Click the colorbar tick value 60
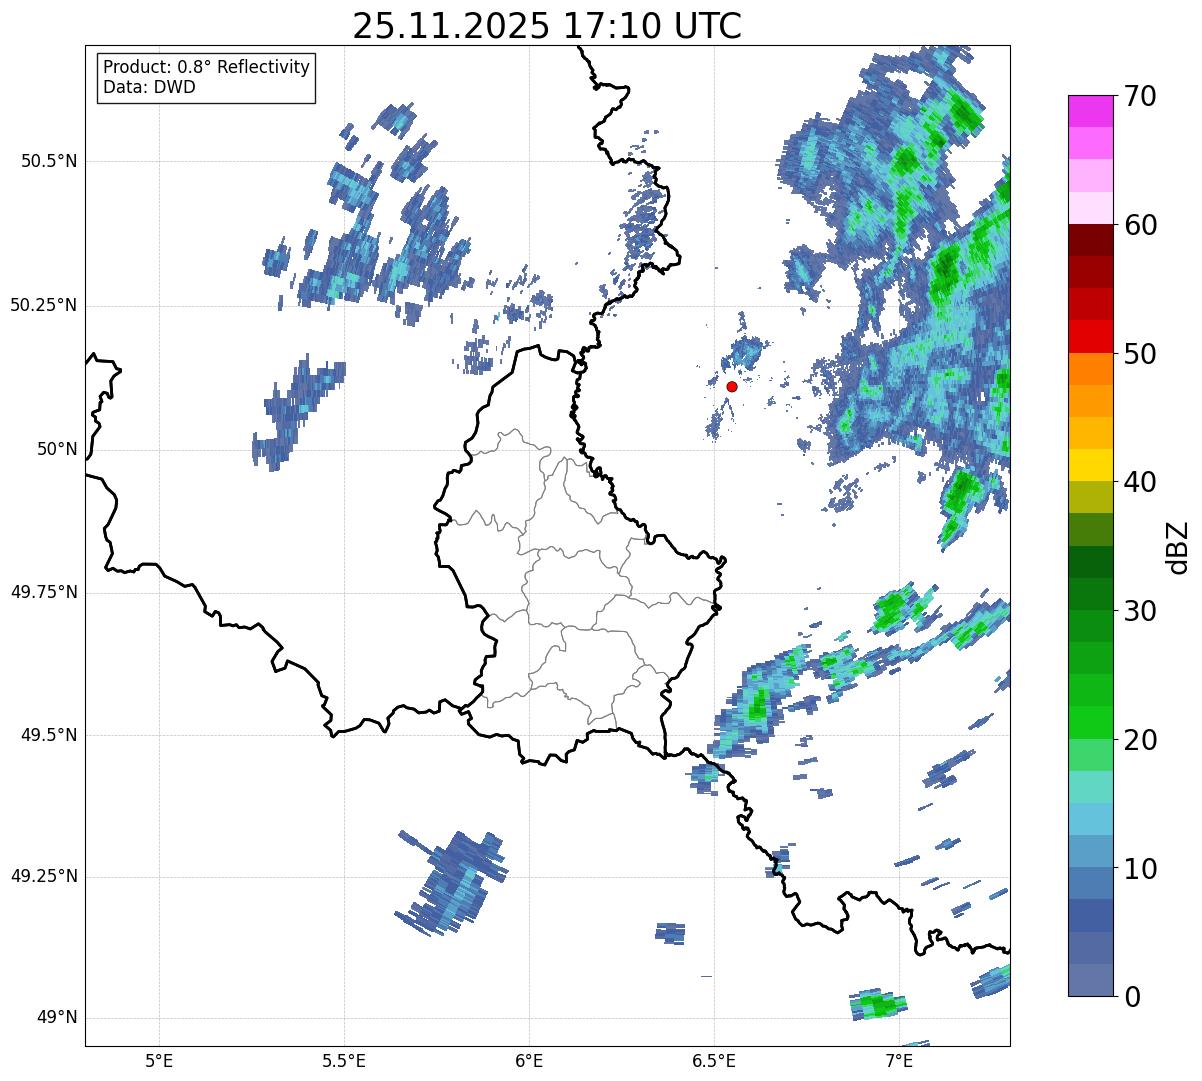Image resolution: width=1202 pixels, height=1081 pixels. [x=1139, y=225]
